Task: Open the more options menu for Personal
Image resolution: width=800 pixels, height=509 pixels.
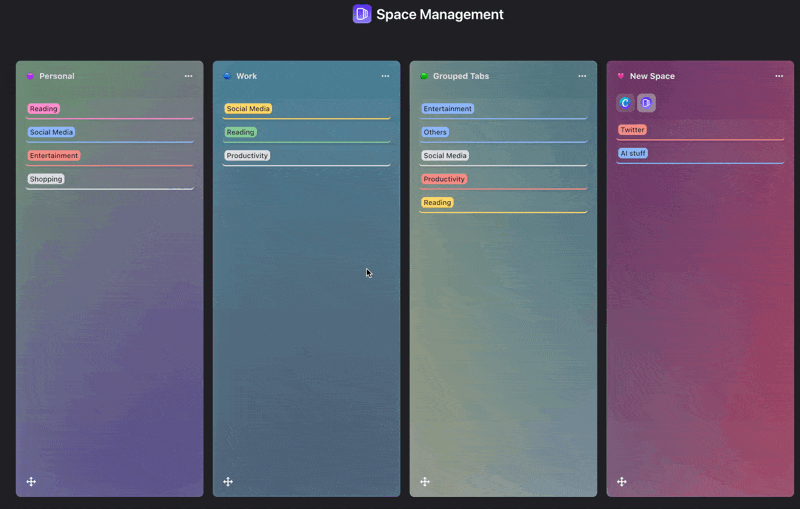Action: tap(189, 76)
